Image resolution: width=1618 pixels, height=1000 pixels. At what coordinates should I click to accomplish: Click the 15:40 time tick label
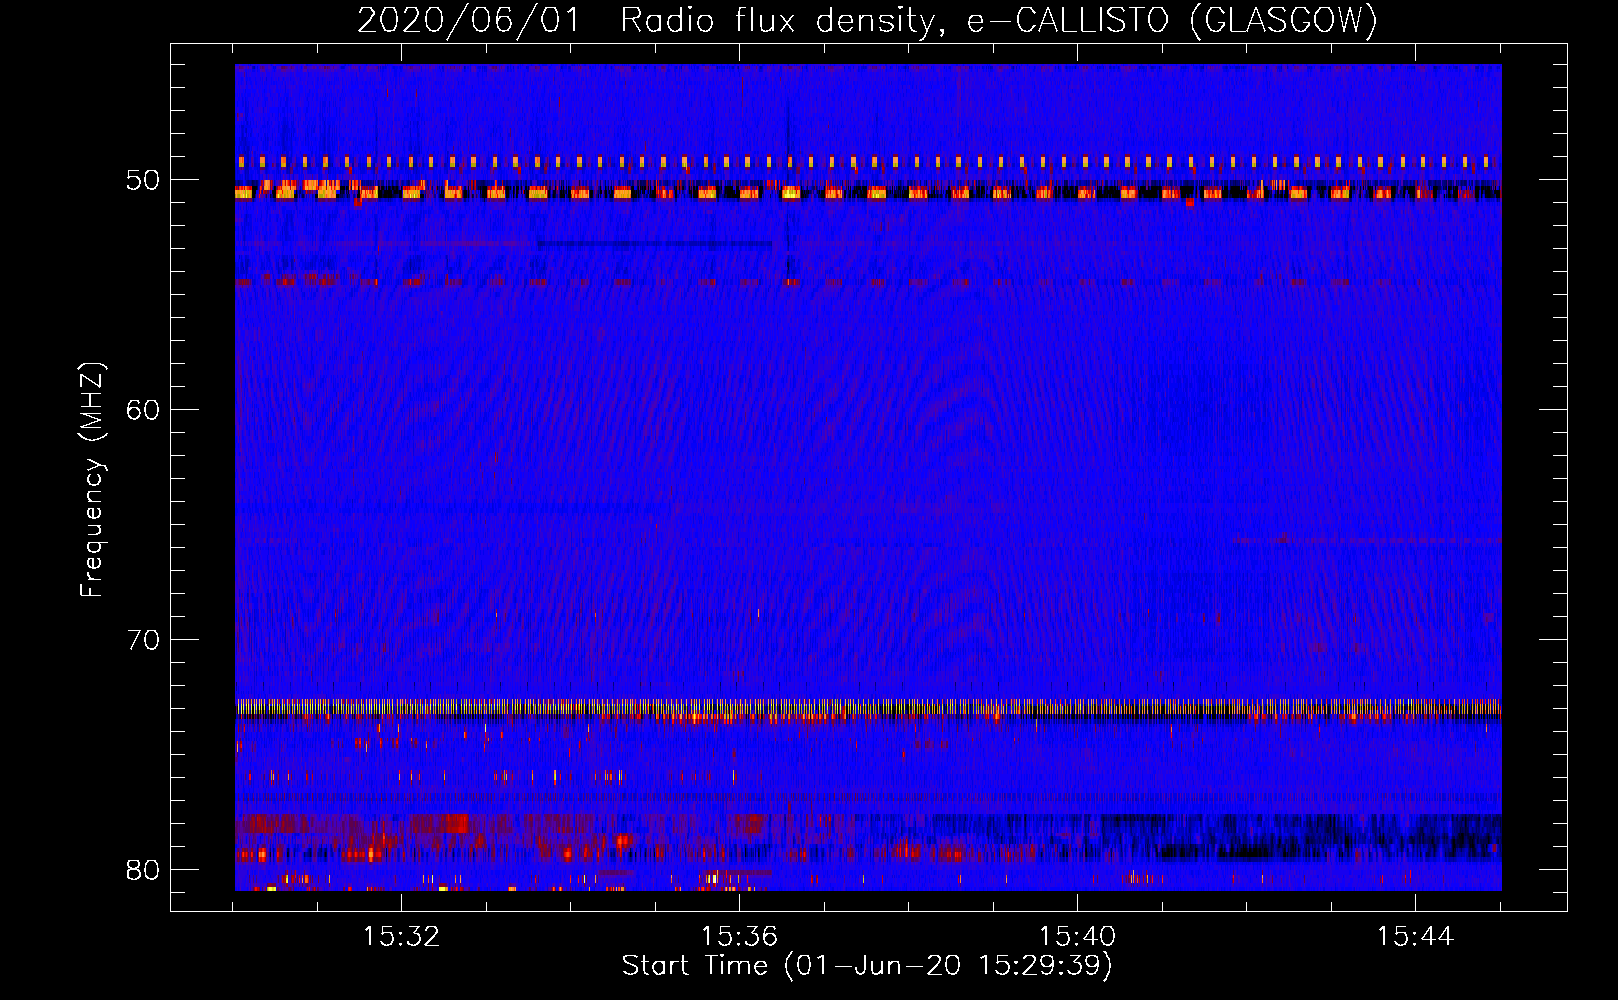coord(1078,937)
